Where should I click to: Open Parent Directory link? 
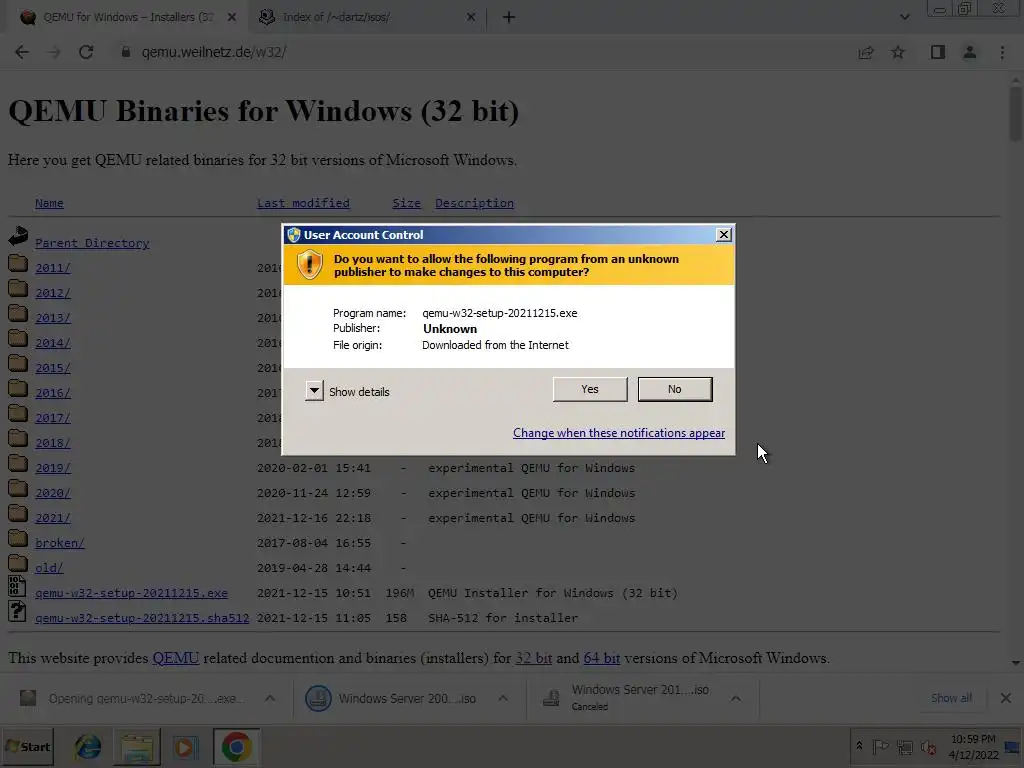pos(92,243)
